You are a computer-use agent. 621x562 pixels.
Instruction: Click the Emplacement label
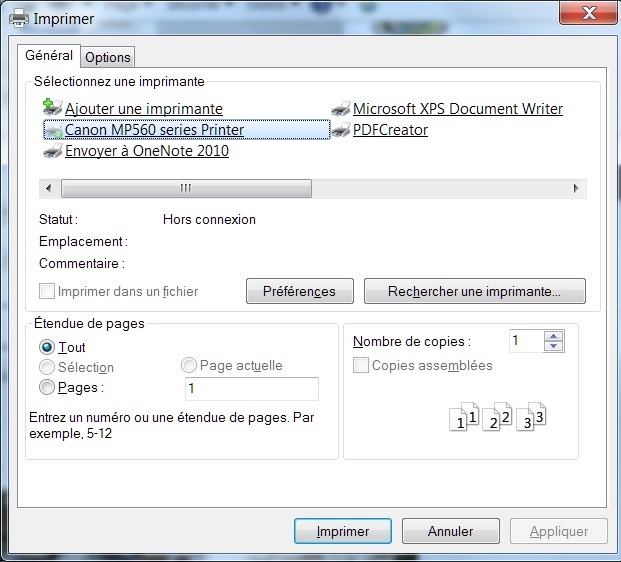coord(83,242)
